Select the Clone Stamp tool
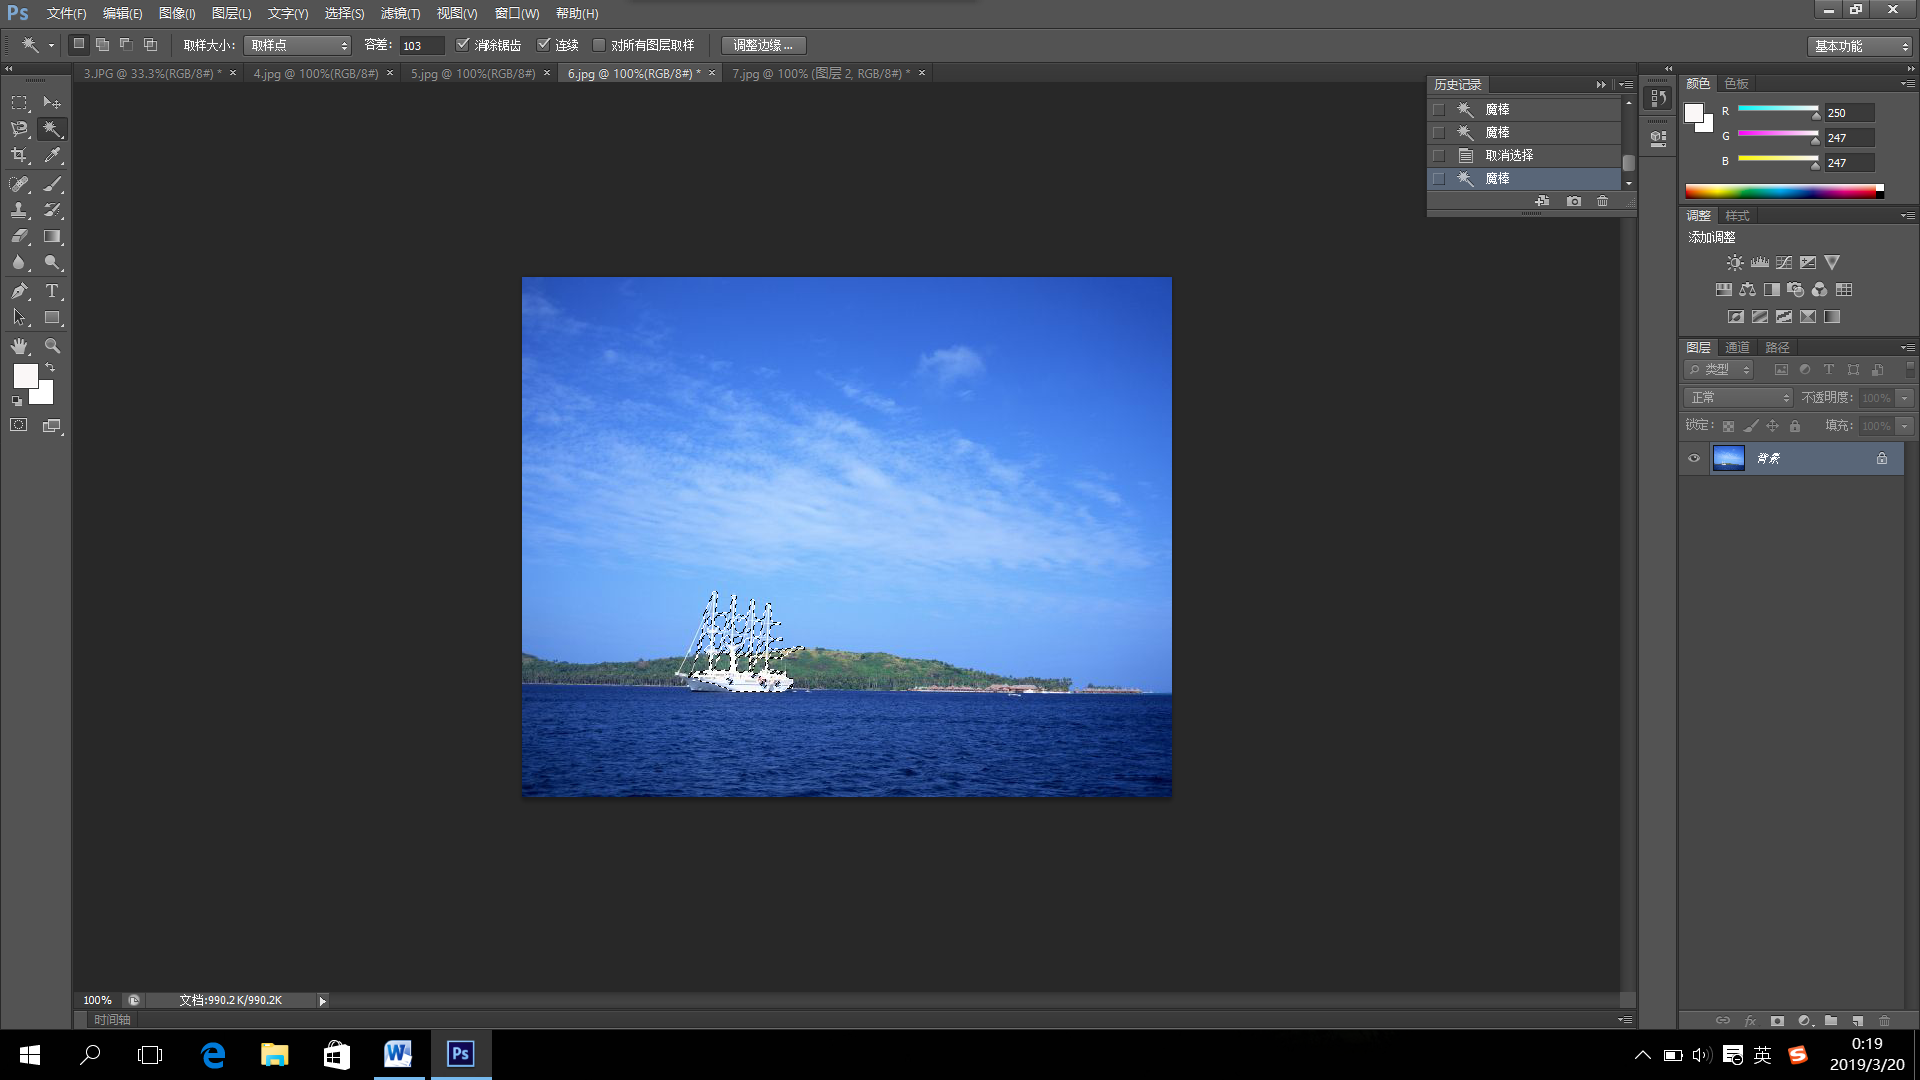The height and width of the screenshot is (1080, 1920). (x=19, y=210)
